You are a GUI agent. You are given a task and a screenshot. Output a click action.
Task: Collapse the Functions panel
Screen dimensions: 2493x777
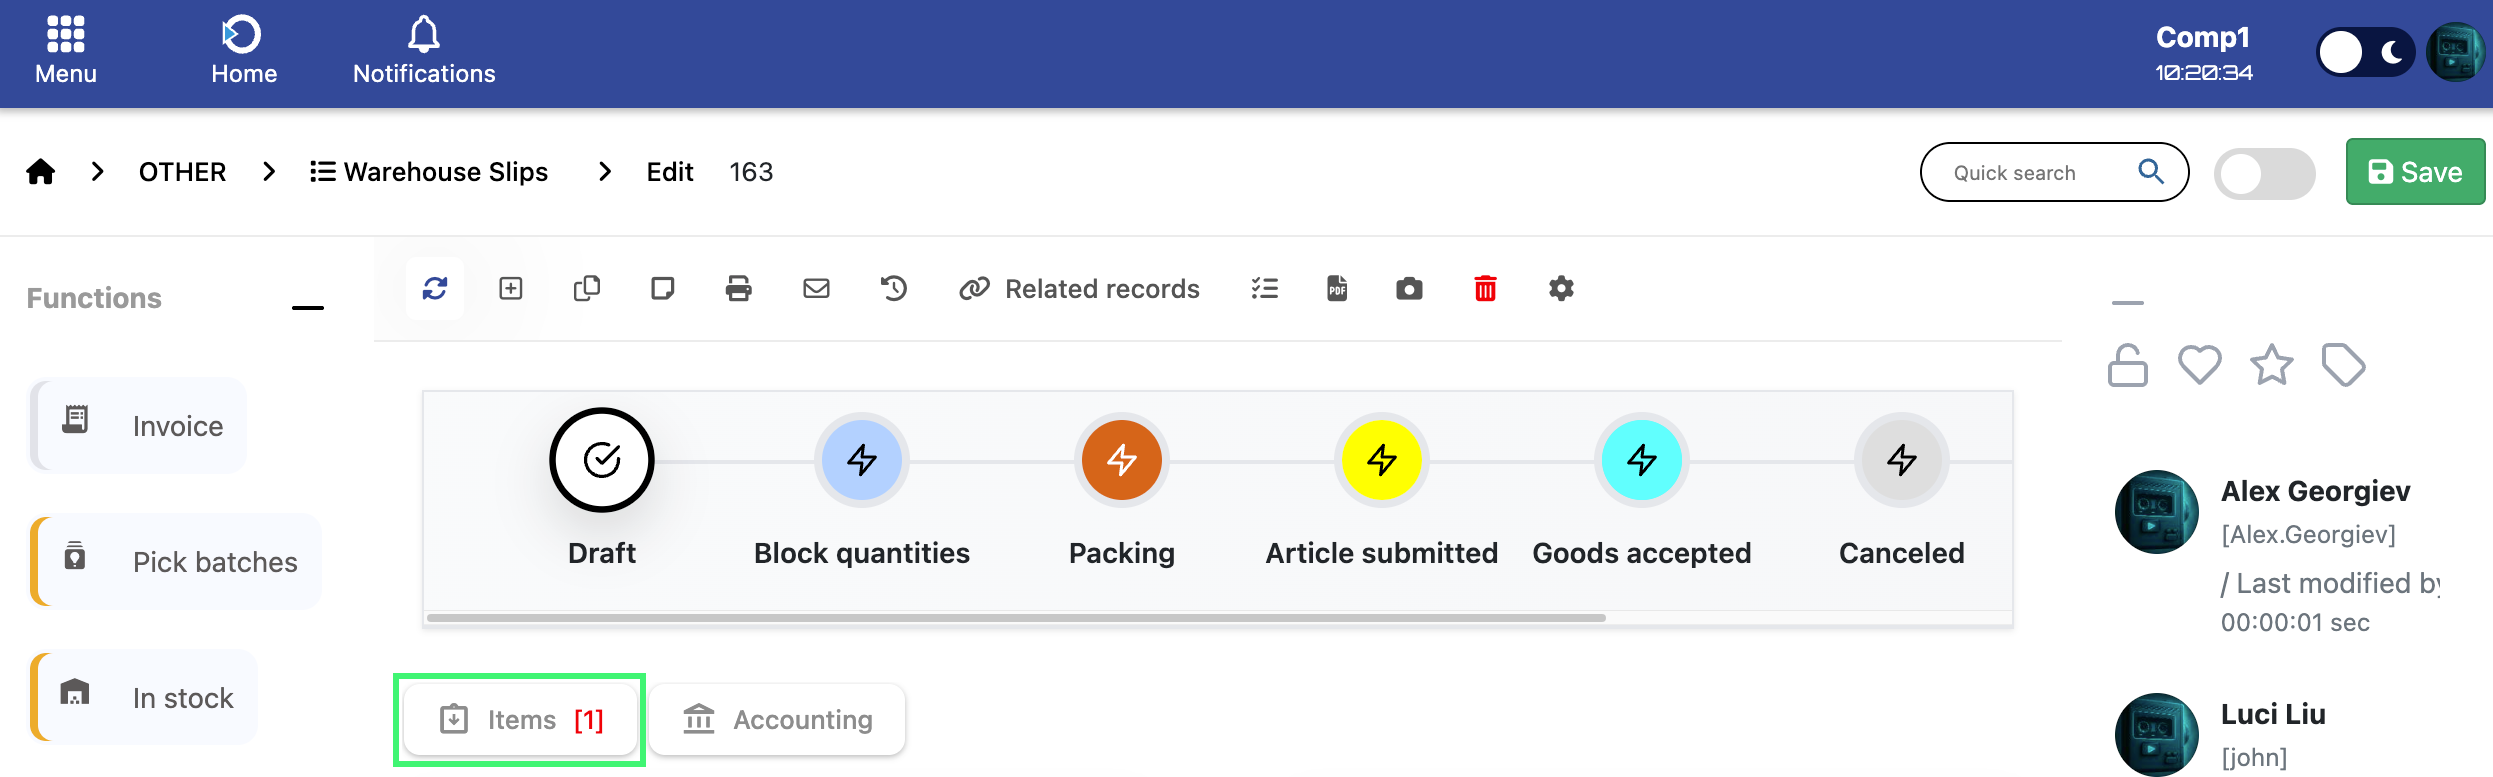[x=308, y=308]
